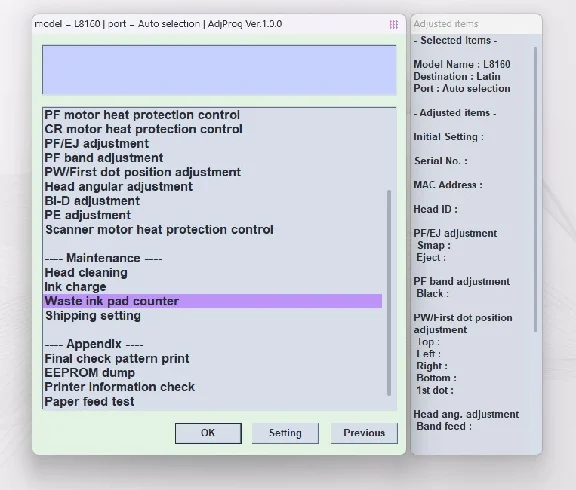Click the purple grip icon in title bar

coord(394,24)
